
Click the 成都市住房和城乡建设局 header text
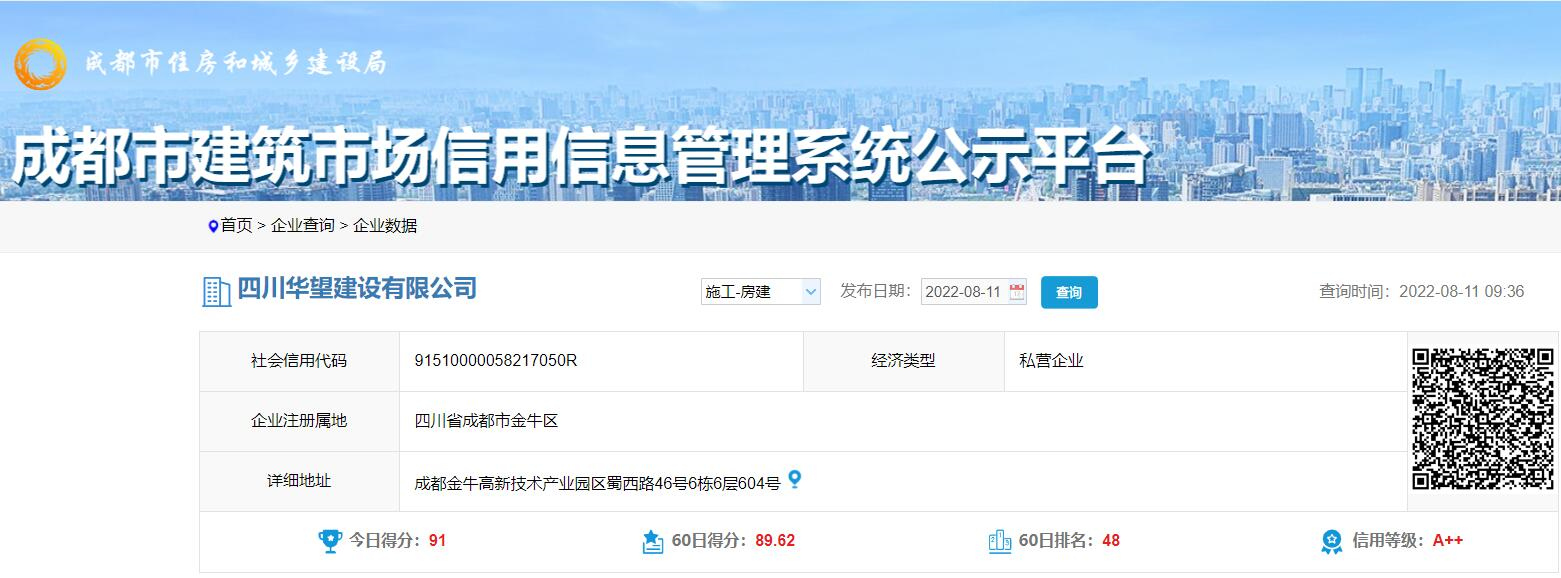(236, 63)
